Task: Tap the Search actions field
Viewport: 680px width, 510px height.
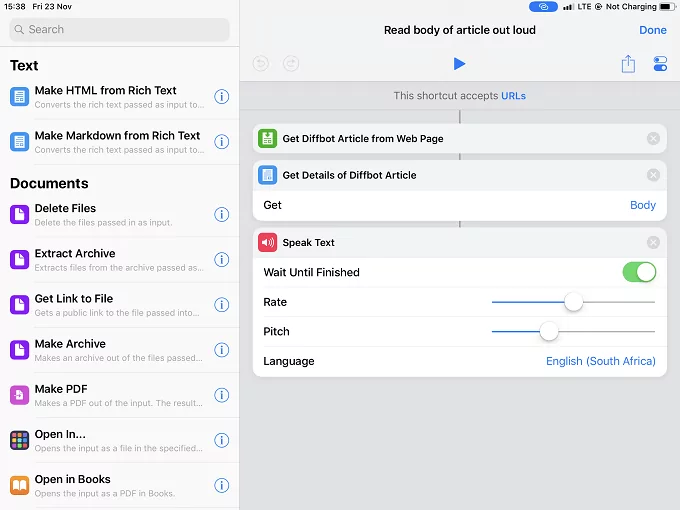Action: click(x=119, y=30)
